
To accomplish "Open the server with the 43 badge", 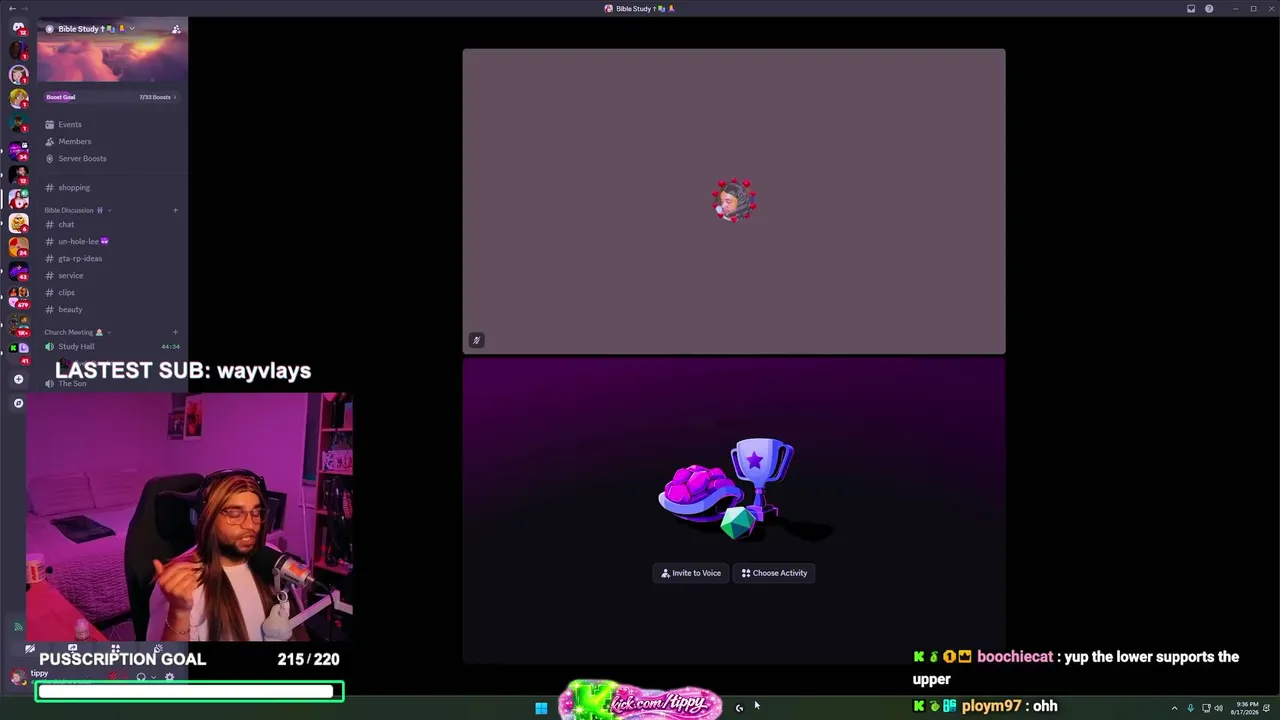I will (18, 271).
